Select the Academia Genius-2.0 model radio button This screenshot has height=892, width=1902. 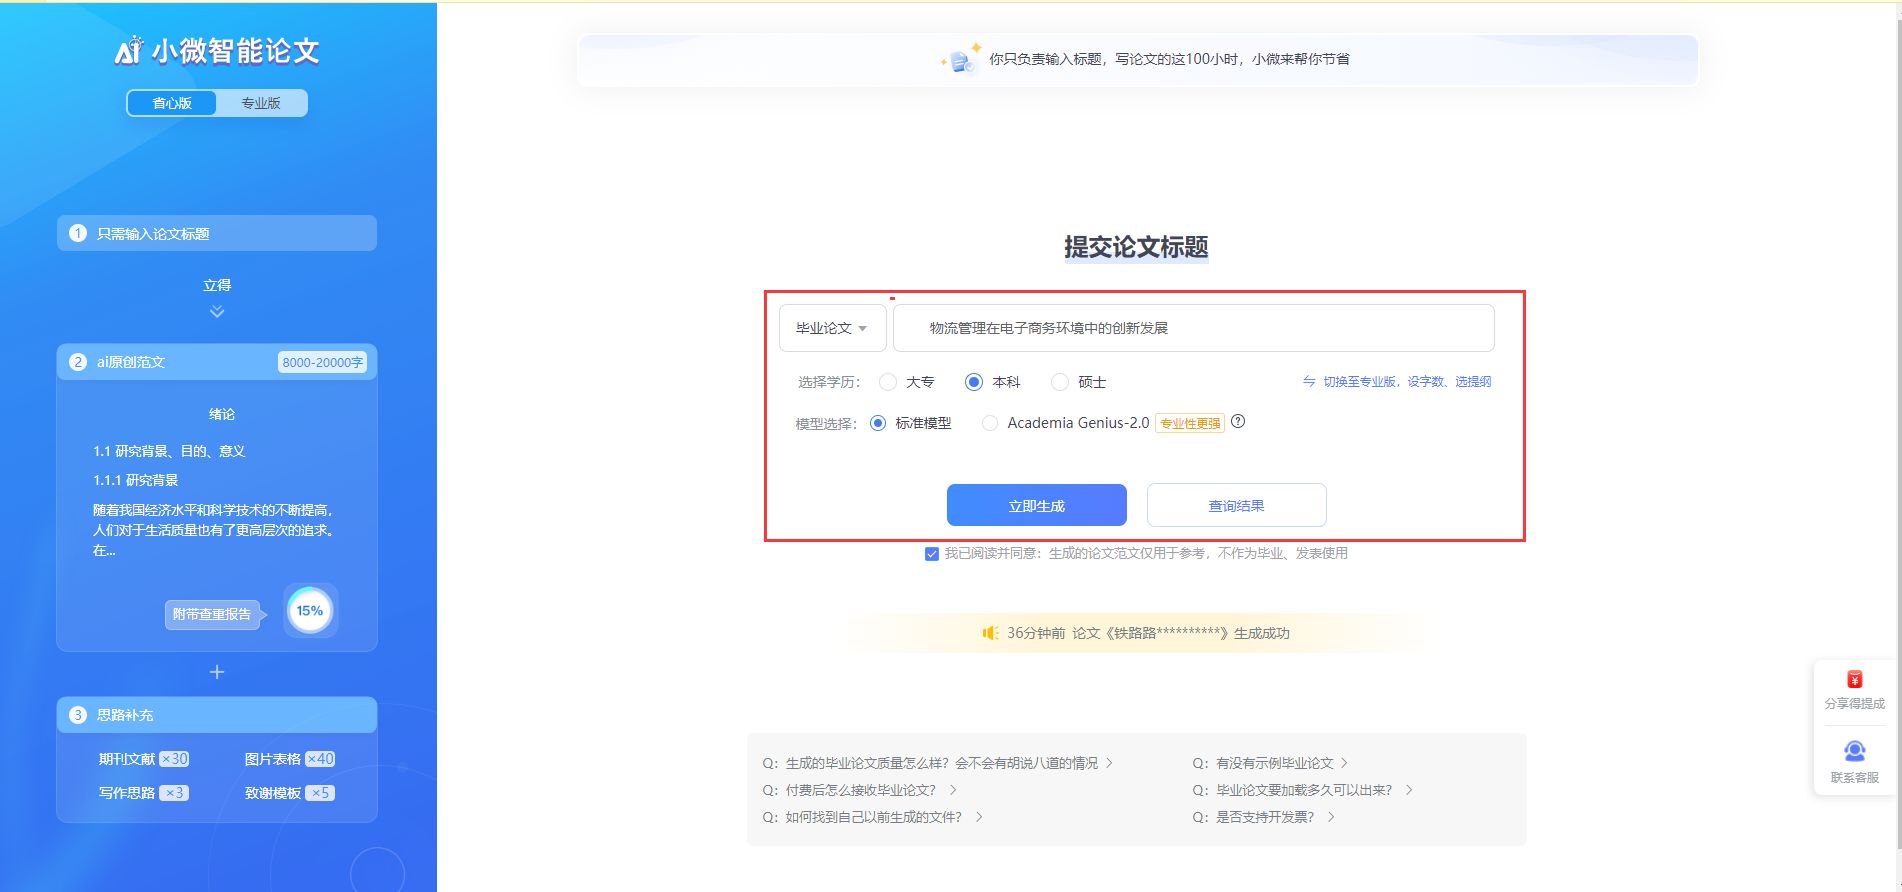pyautogui.click(x=990, y=423)
